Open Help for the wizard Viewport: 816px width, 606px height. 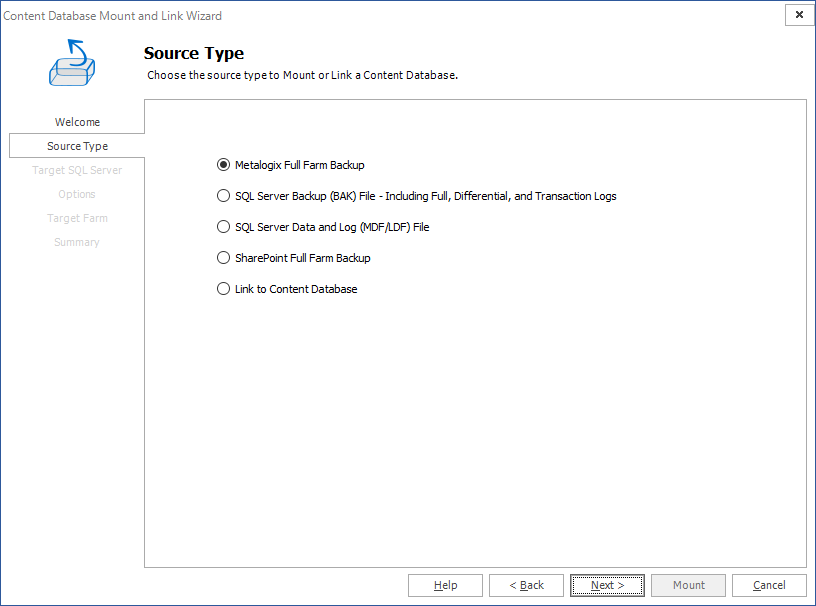[445, 585]
